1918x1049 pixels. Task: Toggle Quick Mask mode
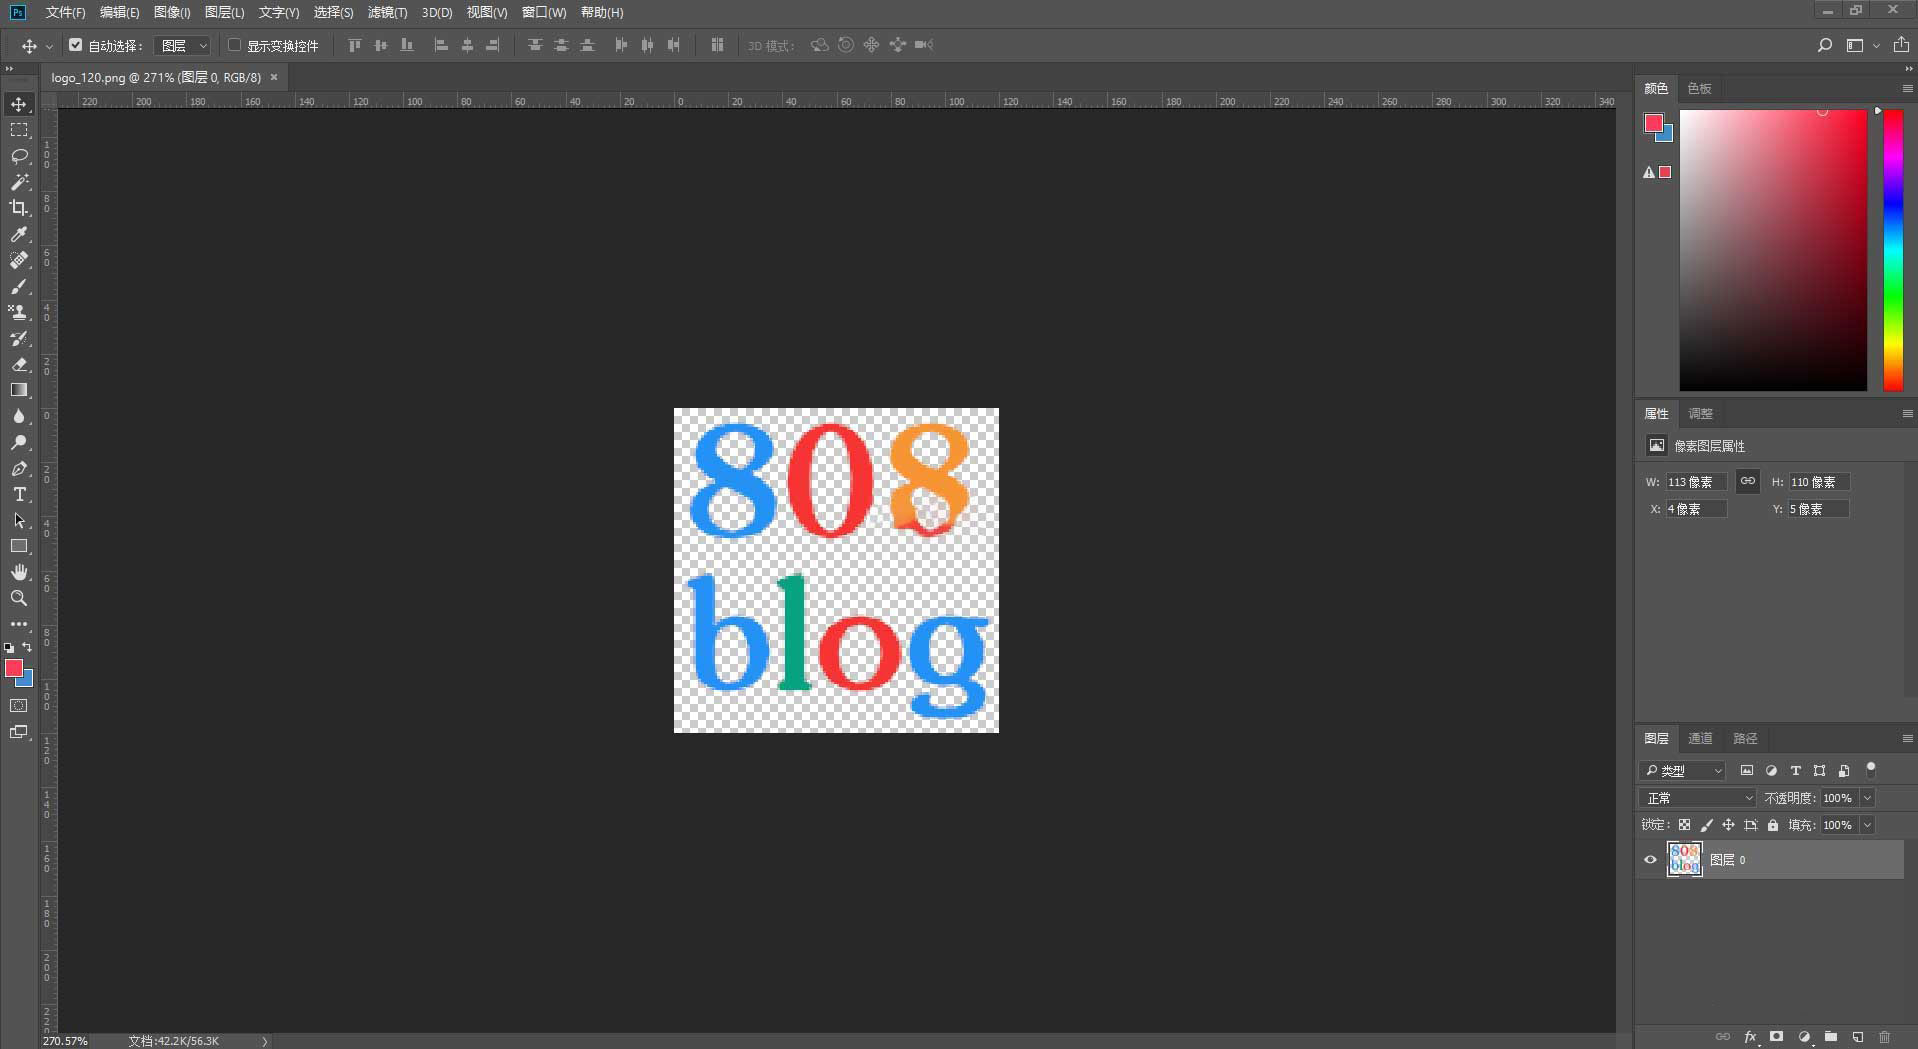19,706
